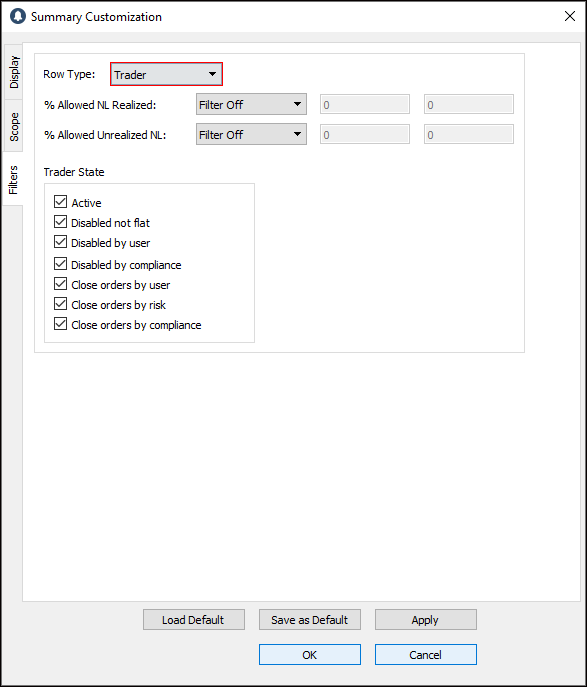587x687 pixels.
Task: Open the Row Type dropdown
Action: tap(166, 74)
